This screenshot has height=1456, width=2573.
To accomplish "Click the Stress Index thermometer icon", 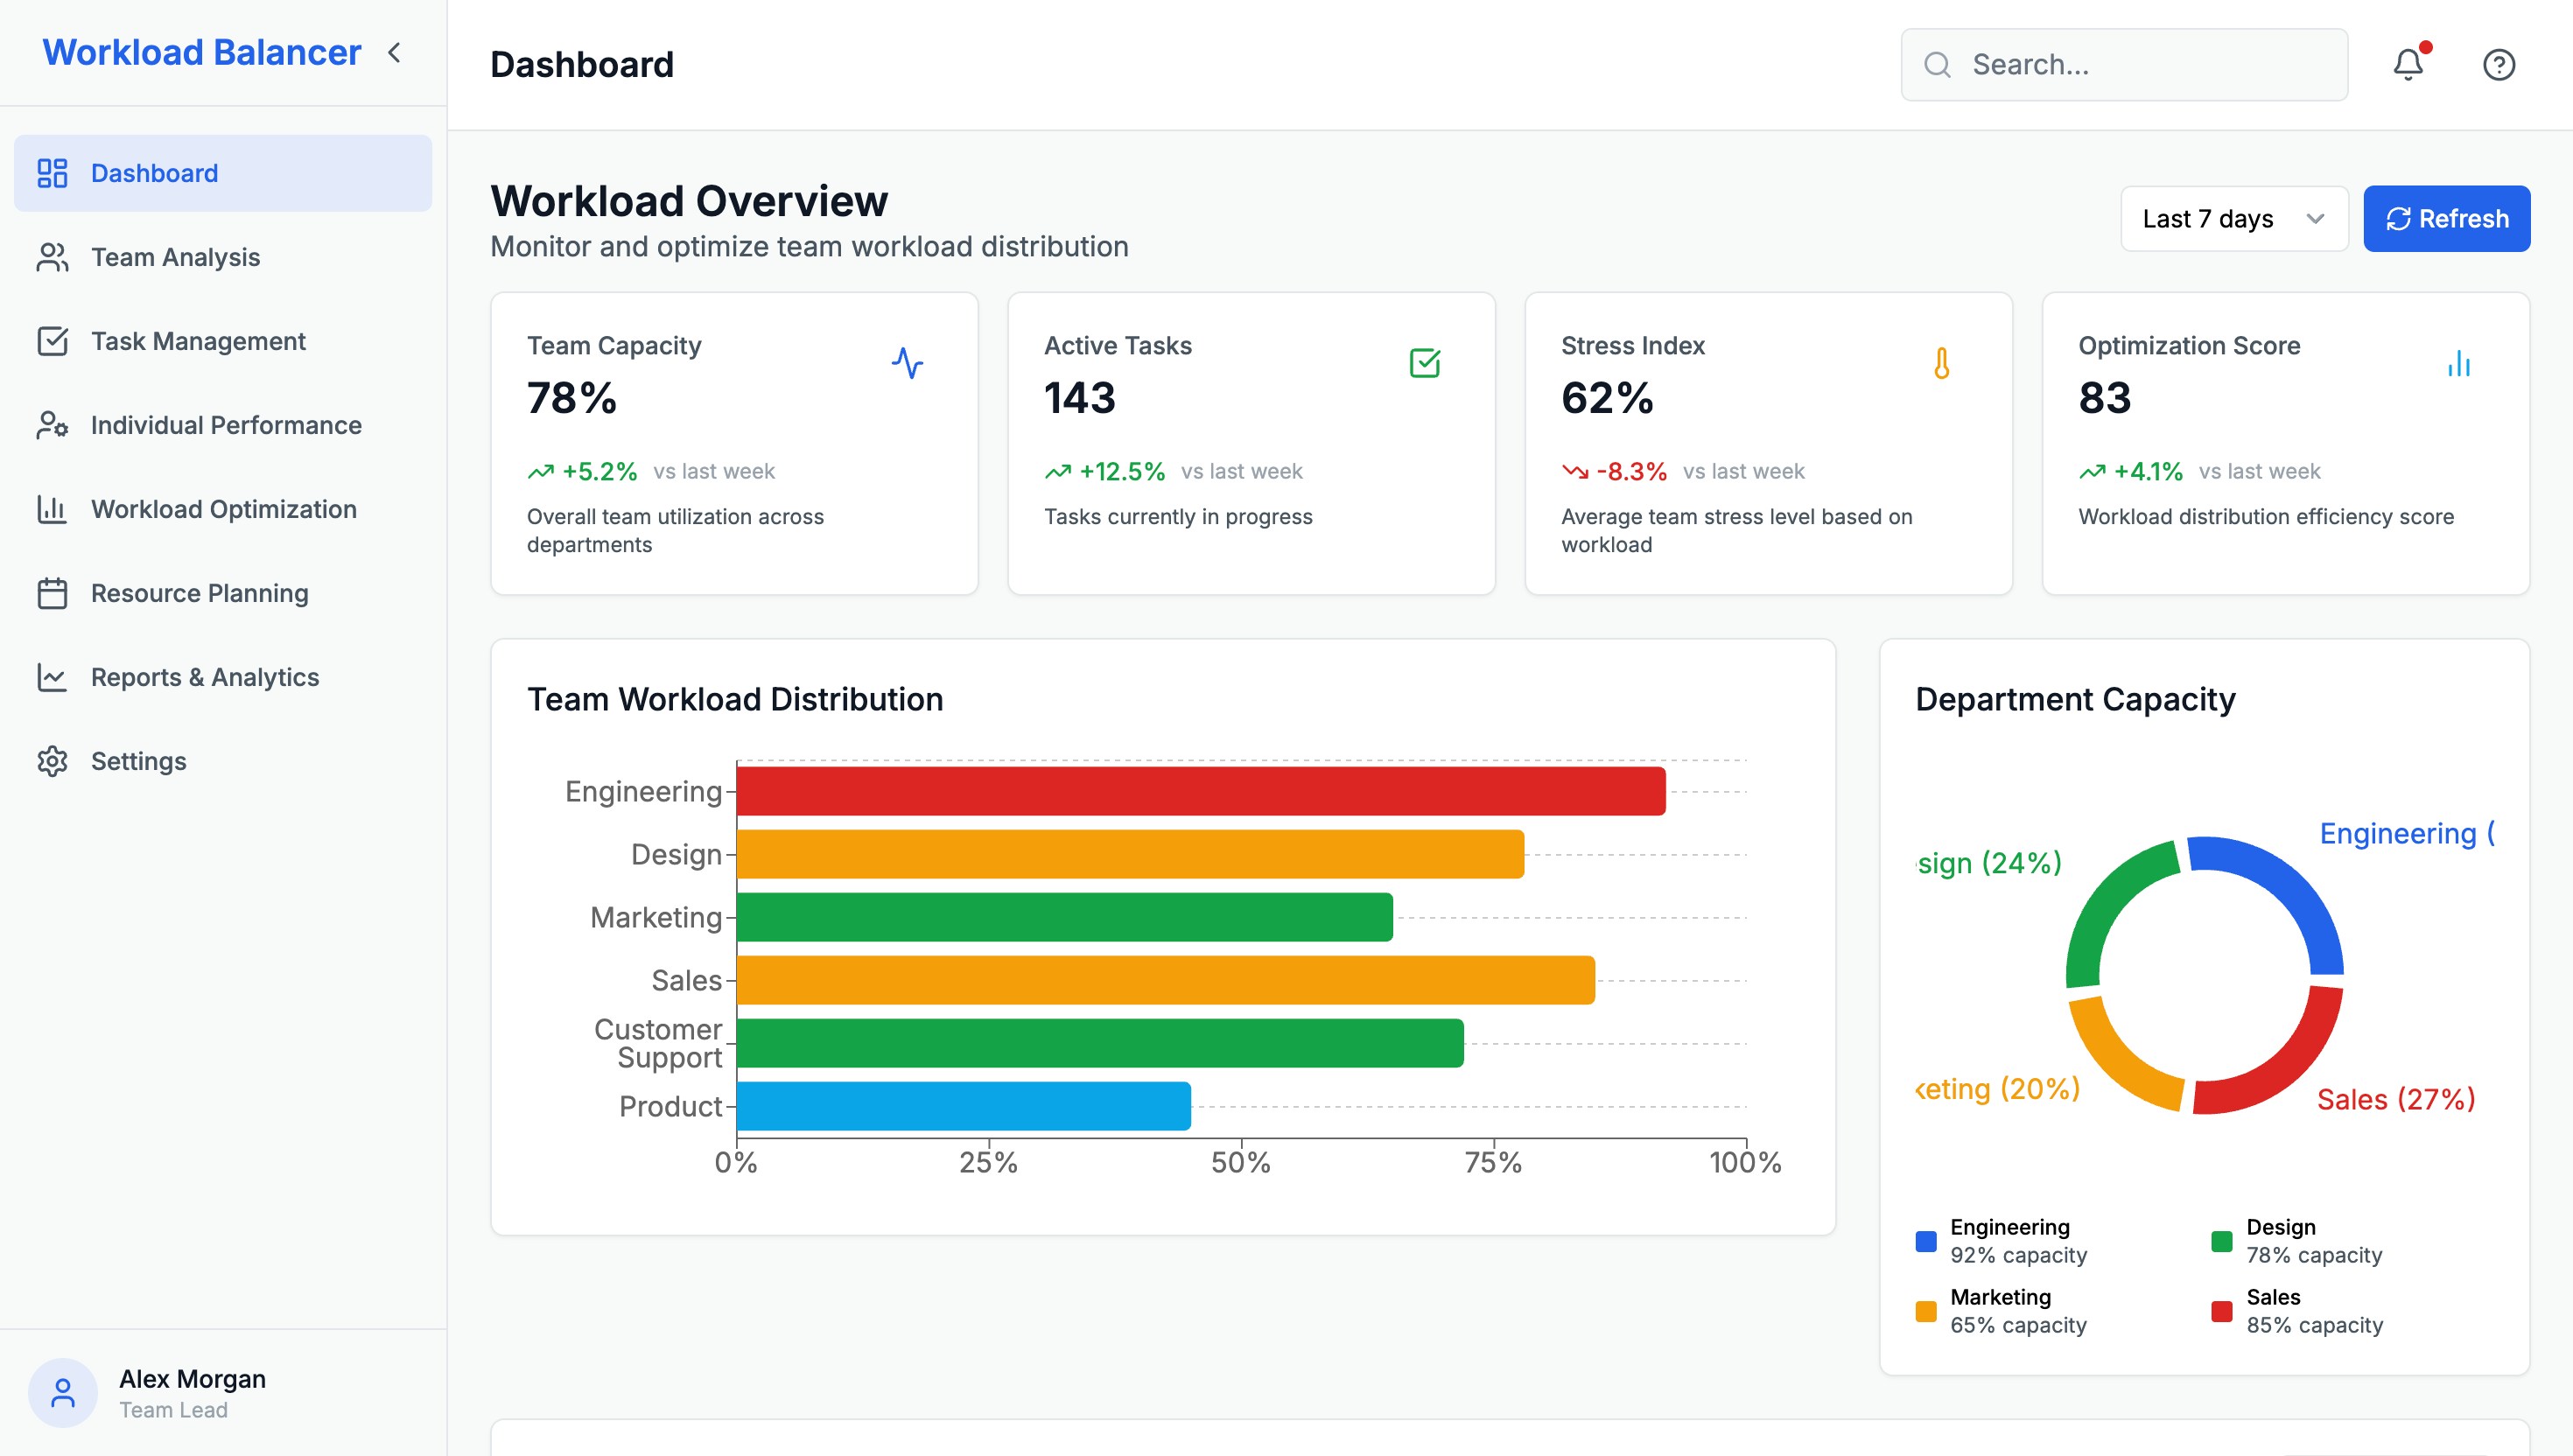I will (x=1941, y=363).
